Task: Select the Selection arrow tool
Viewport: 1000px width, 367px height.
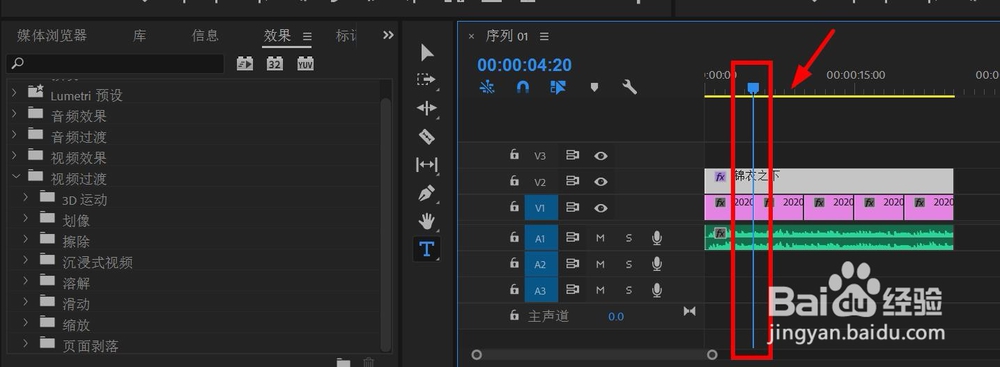Action: (427, 52)
